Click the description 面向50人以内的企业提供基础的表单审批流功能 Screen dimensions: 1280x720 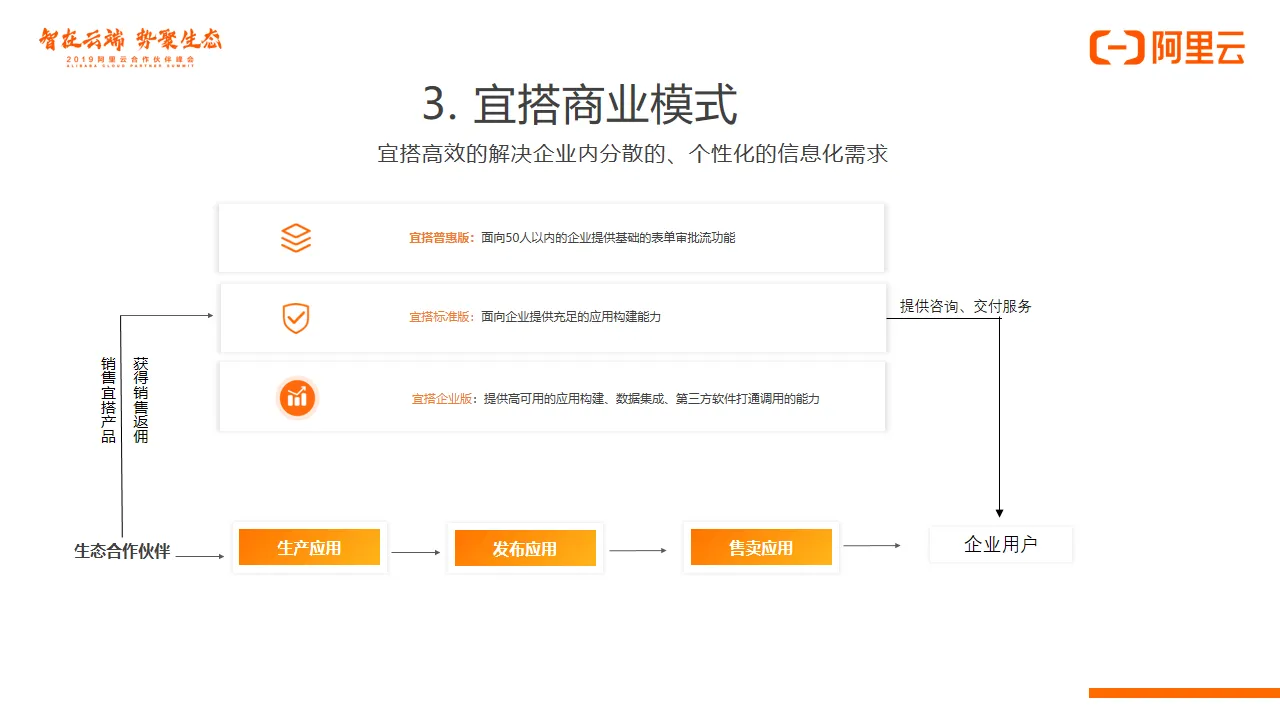[608, 238]
